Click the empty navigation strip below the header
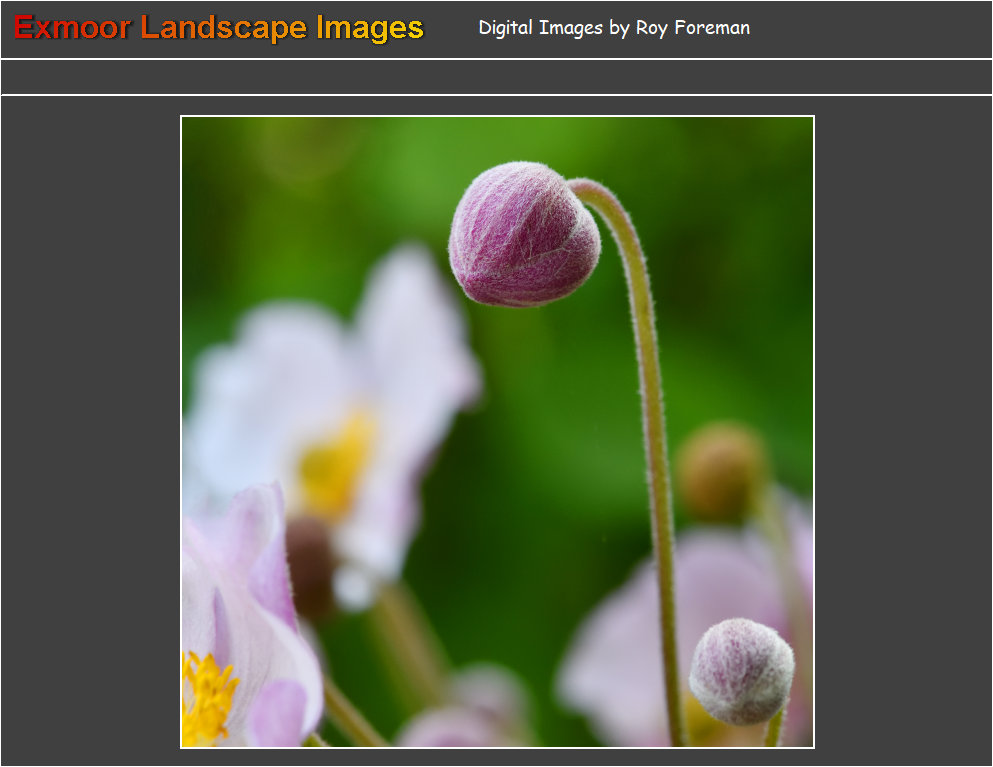The height and width of the screenshot is (767, 993). click(496, 77)
